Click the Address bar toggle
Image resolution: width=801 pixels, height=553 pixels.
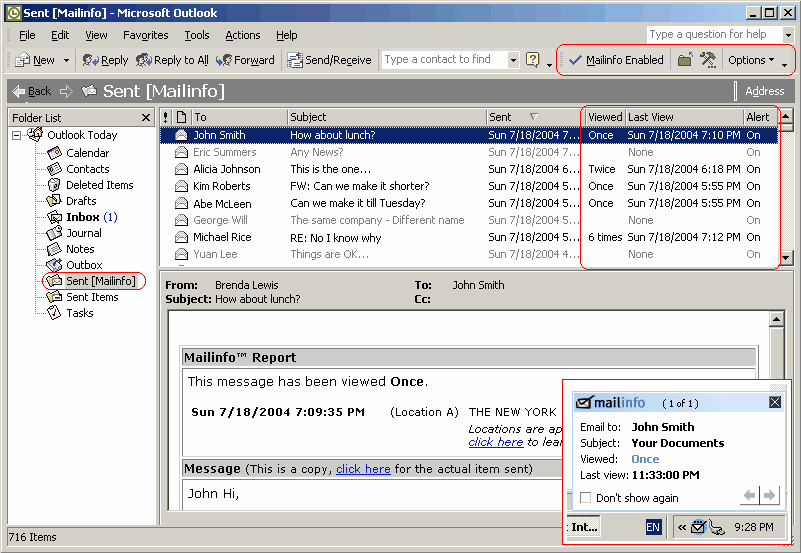(x=764, y=91)
